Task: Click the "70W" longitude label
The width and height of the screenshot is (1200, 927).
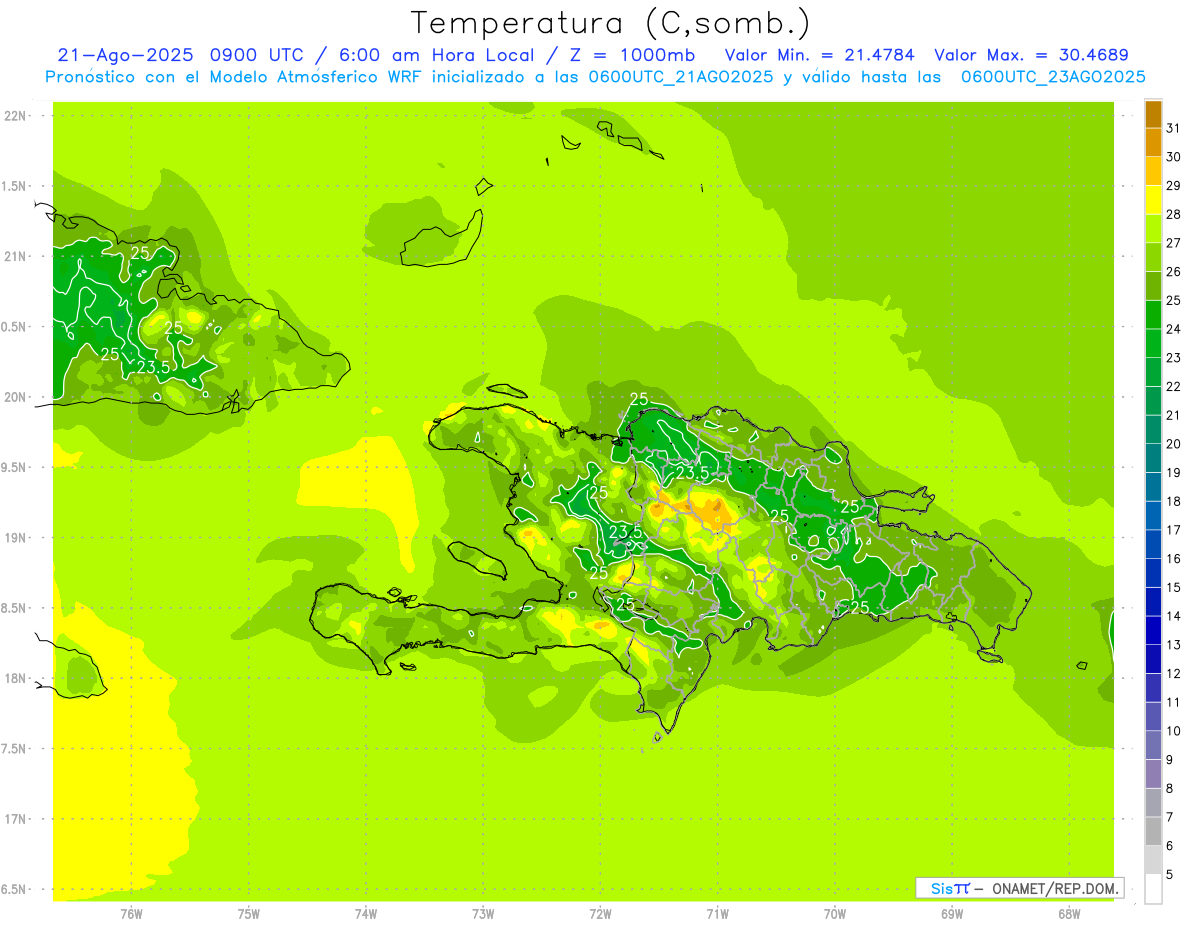Action: click(835, 914)
